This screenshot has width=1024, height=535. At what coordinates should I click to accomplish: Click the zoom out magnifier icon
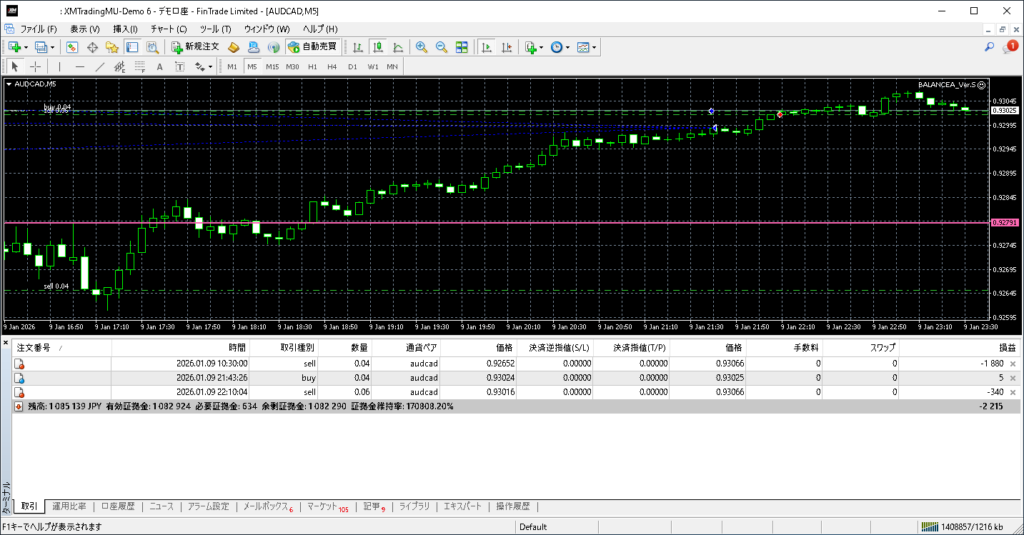441,47
